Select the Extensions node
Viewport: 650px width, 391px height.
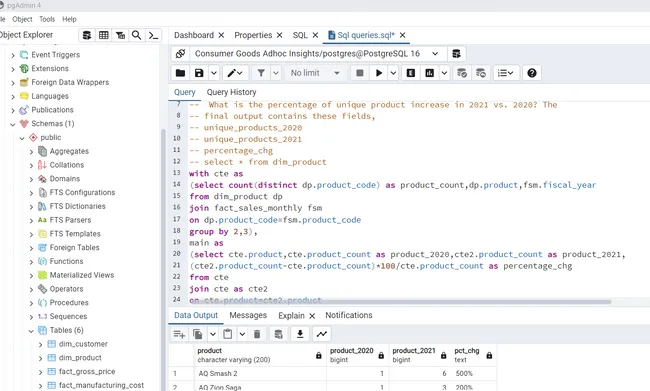click(50, 68)
